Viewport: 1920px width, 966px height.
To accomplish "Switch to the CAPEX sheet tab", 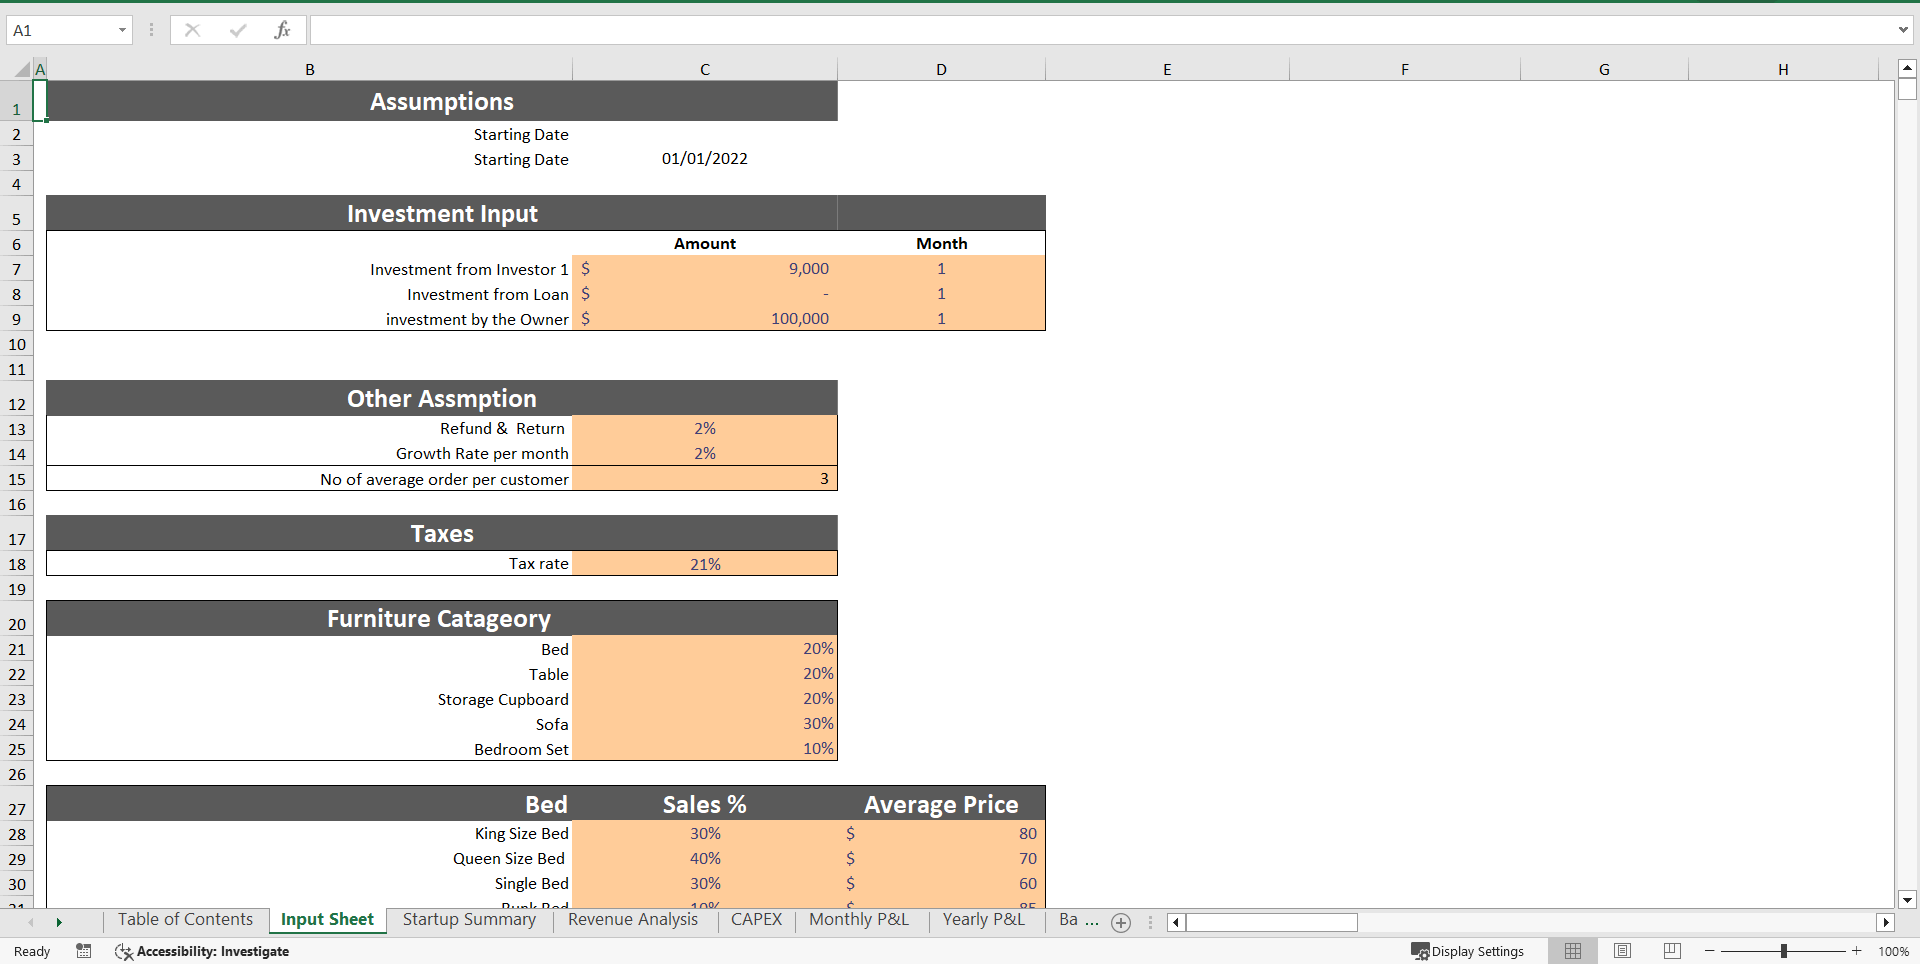I will click(x=756, y=919).
